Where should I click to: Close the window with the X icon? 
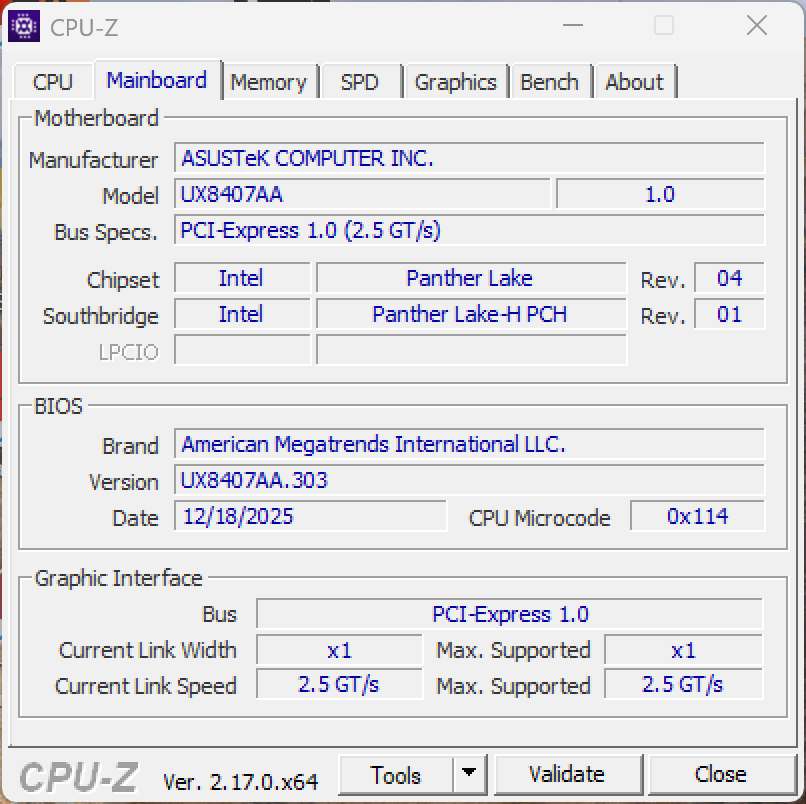coord(756,27)
